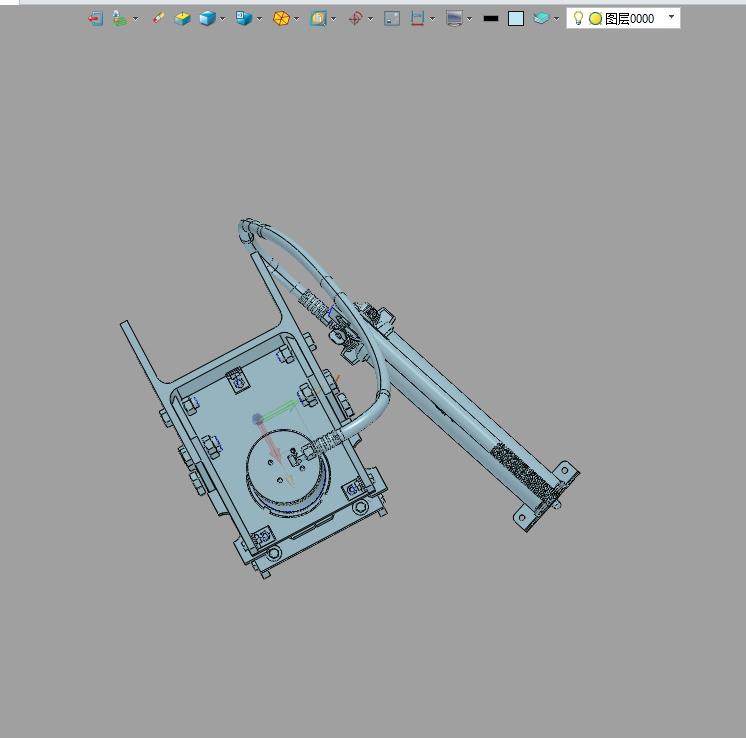Screen dimensions: 746x738
Task: Click the gray viewport layout icon
Action: pyautogui.click(x=392, y=19)
